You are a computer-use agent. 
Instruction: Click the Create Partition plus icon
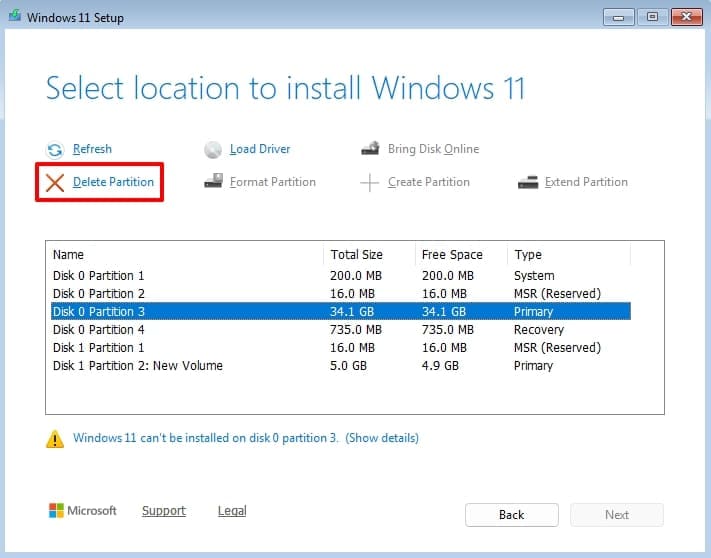pos(370,183)
